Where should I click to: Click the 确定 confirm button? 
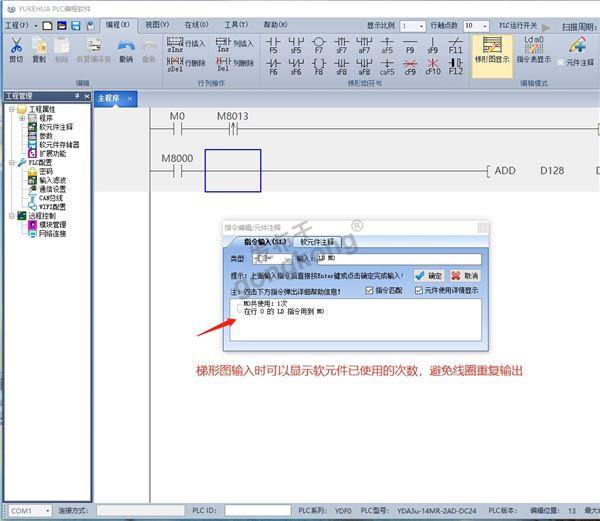click(428, 275)
